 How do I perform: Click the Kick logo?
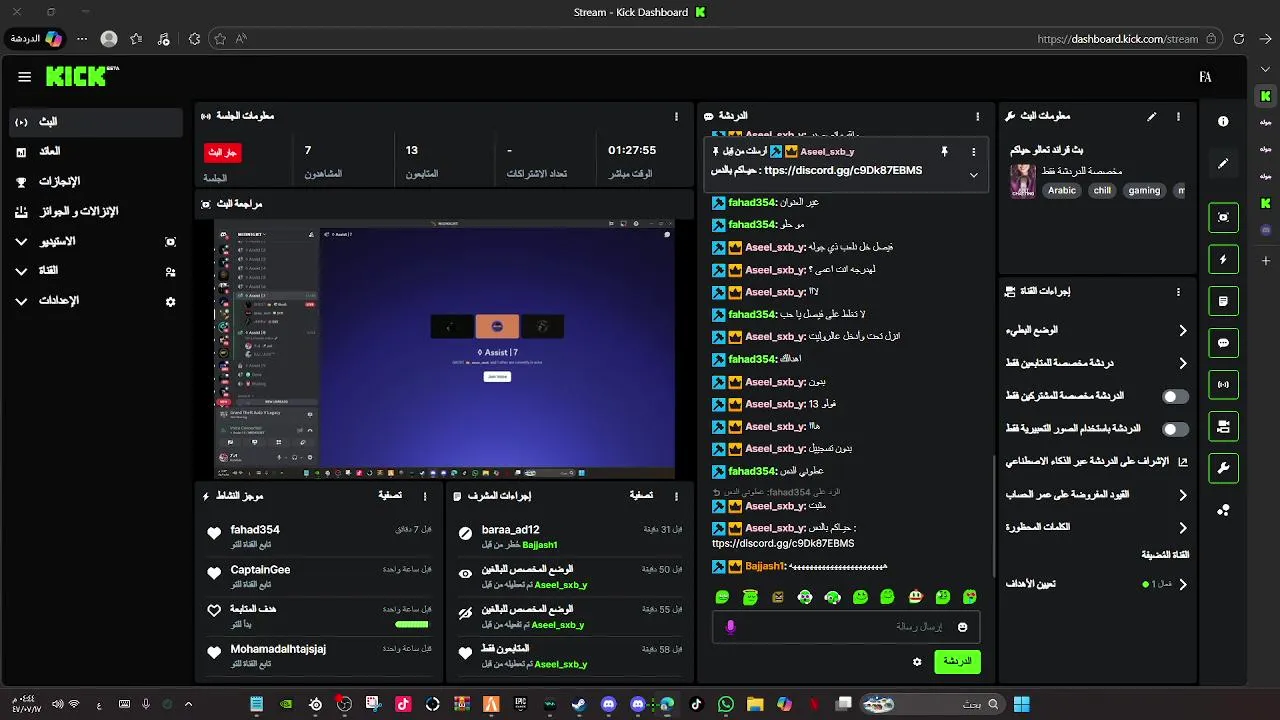82,76
